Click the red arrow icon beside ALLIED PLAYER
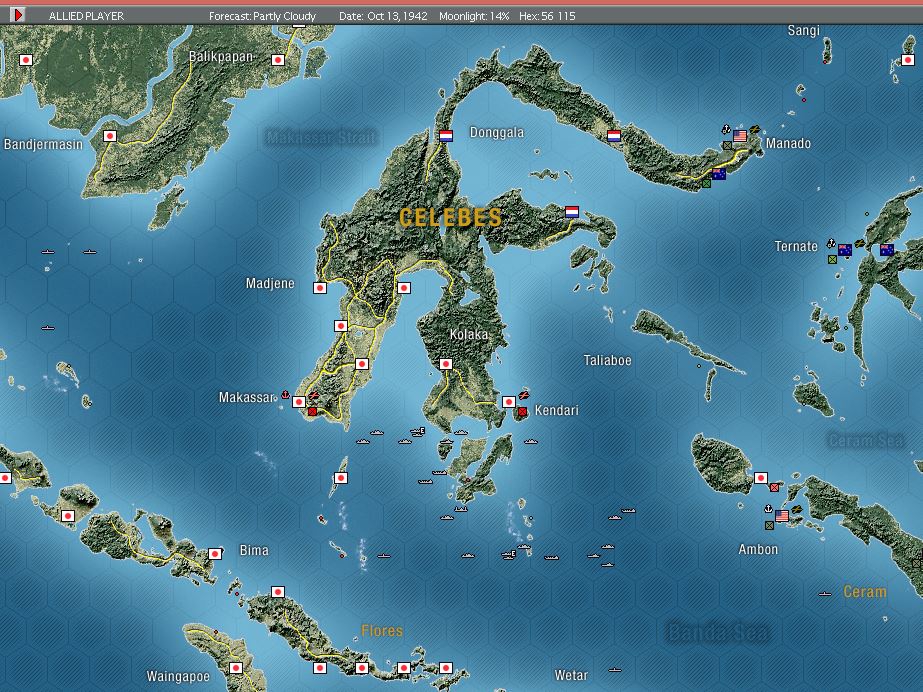Image resolution: width=923 pixels, height=692 pixels. [x=18, y=15]
